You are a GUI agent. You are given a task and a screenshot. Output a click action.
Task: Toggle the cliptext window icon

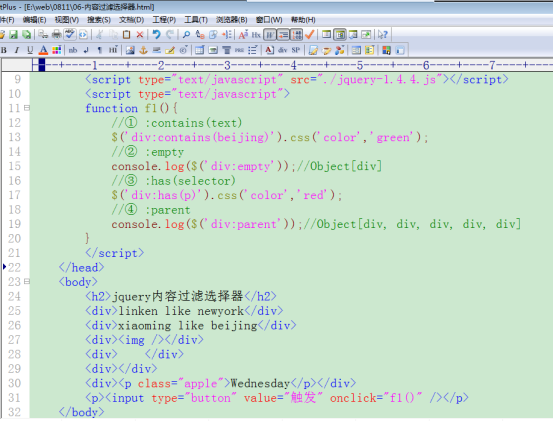tap(326, 34)
